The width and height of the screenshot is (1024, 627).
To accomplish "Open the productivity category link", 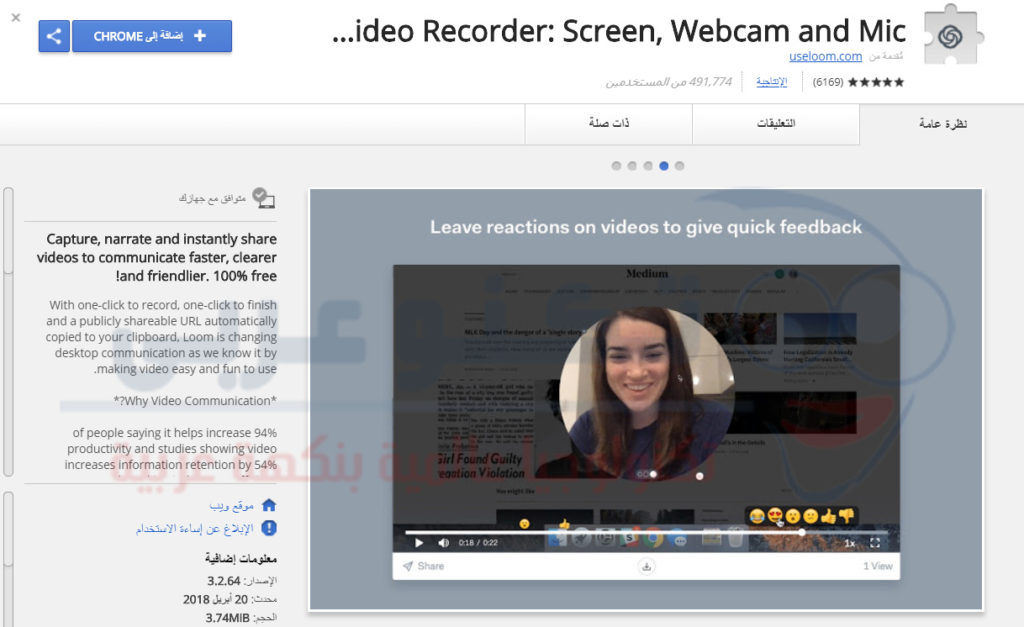I will point(771,82).
